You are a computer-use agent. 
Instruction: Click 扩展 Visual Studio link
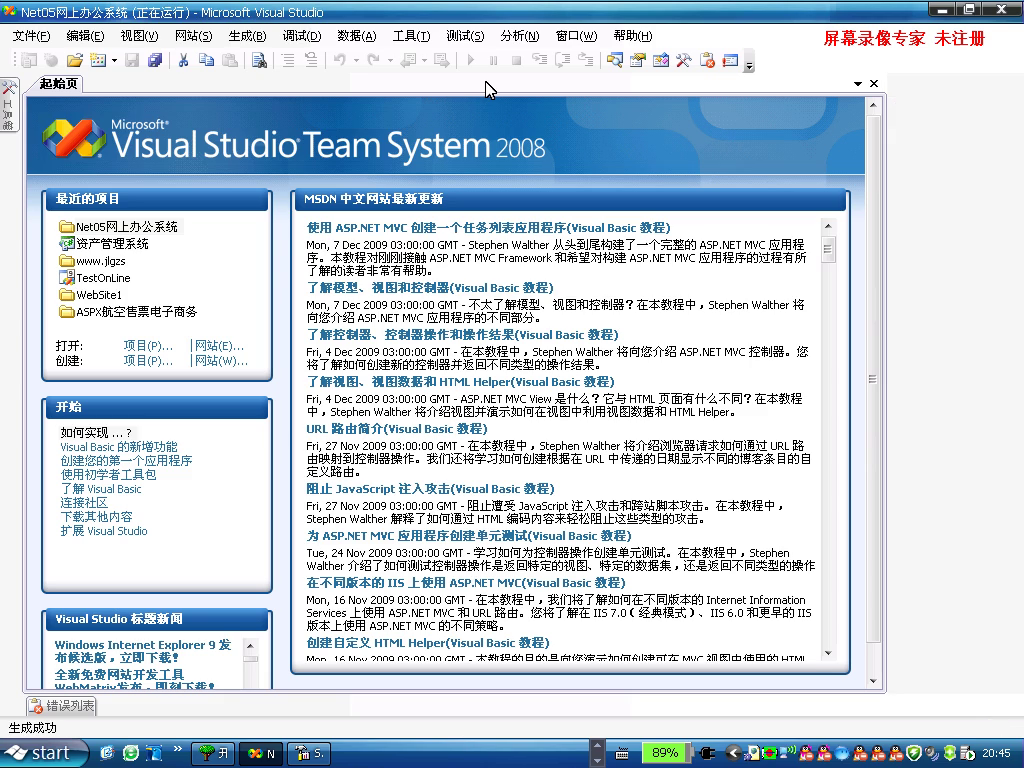(x=104, y=531)
